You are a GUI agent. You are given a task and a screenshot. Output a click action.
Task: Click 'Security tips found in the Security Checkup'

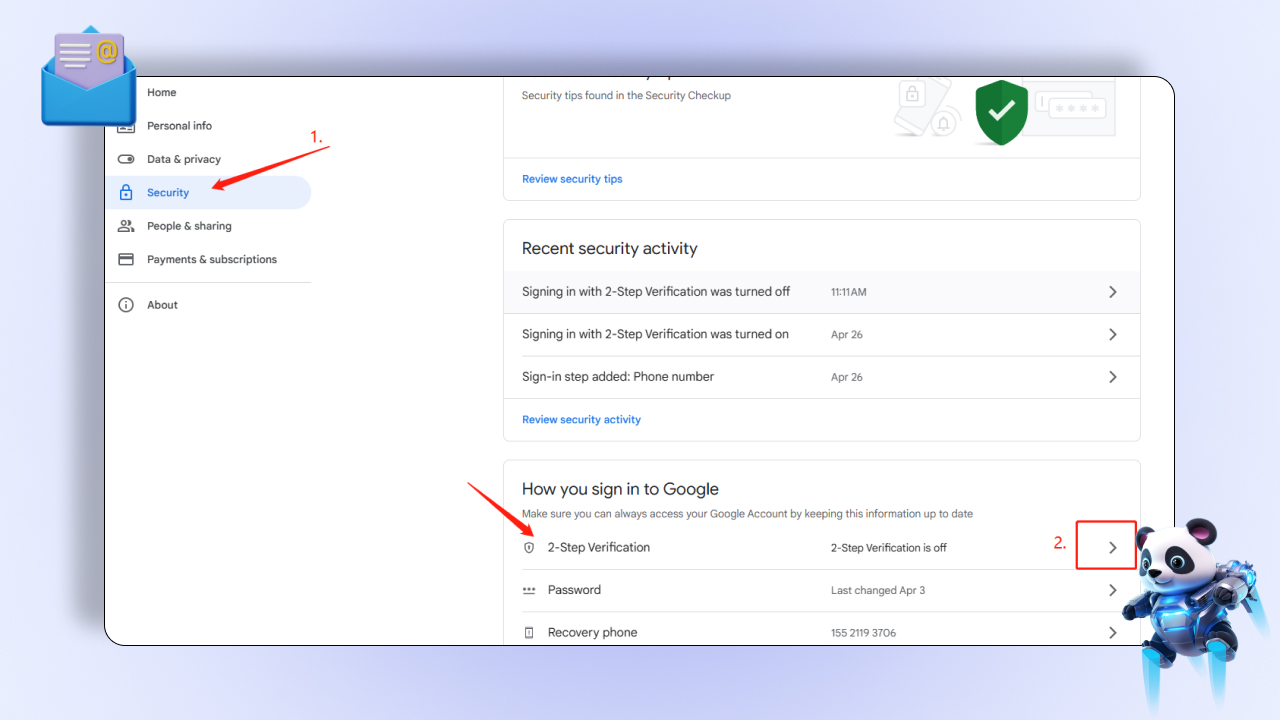coord(626,96)
